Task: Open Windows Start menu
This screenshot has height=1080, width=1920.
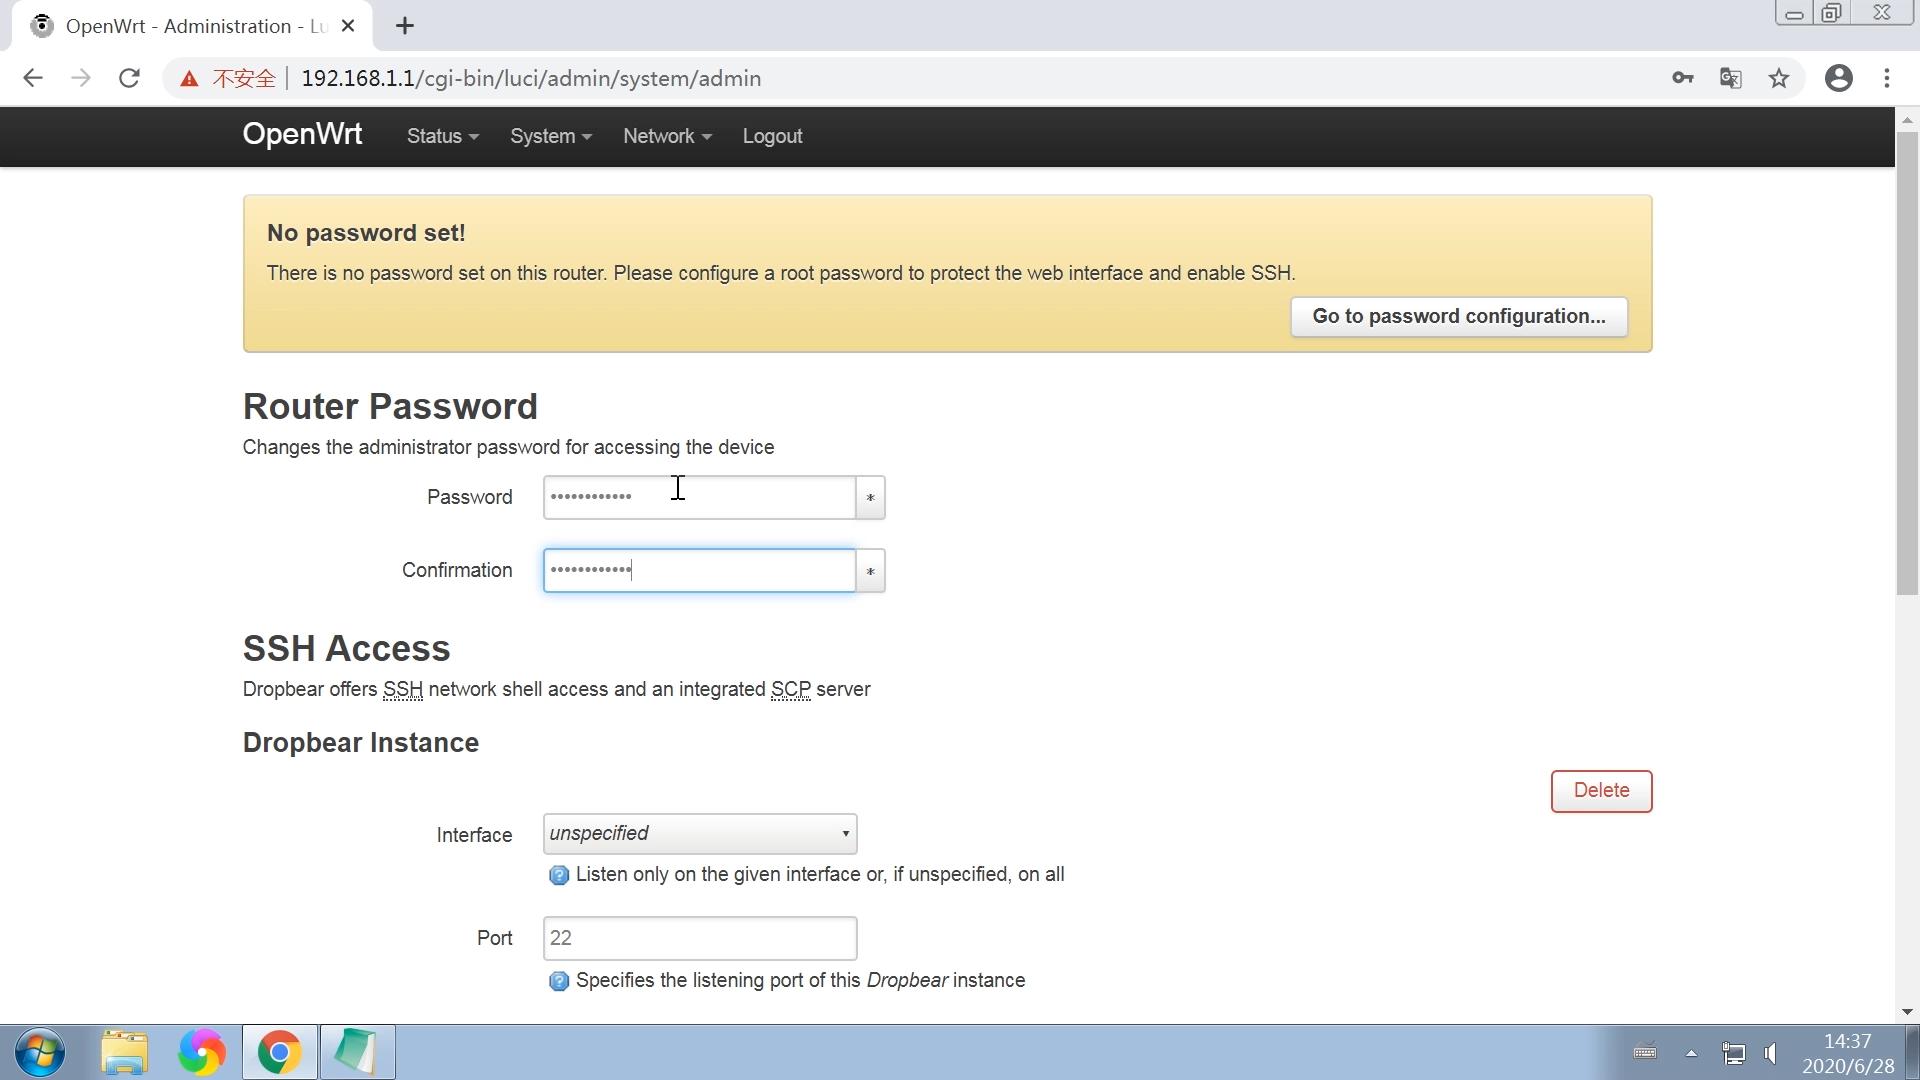Action: click(40, 1052)
